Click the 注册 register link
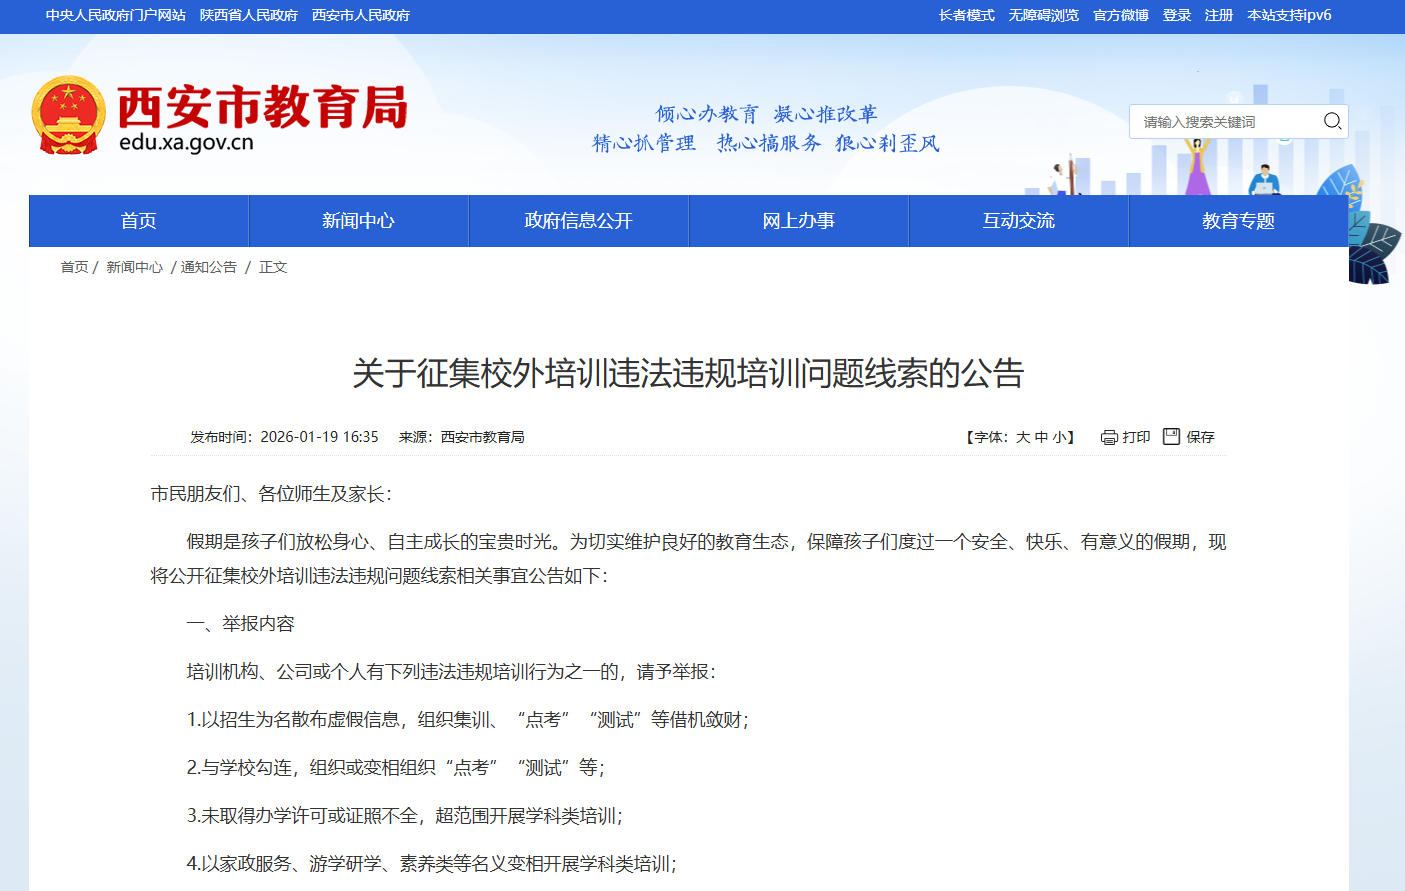The width and height of the screenshot is (1405, 891). pos(1219,16)
